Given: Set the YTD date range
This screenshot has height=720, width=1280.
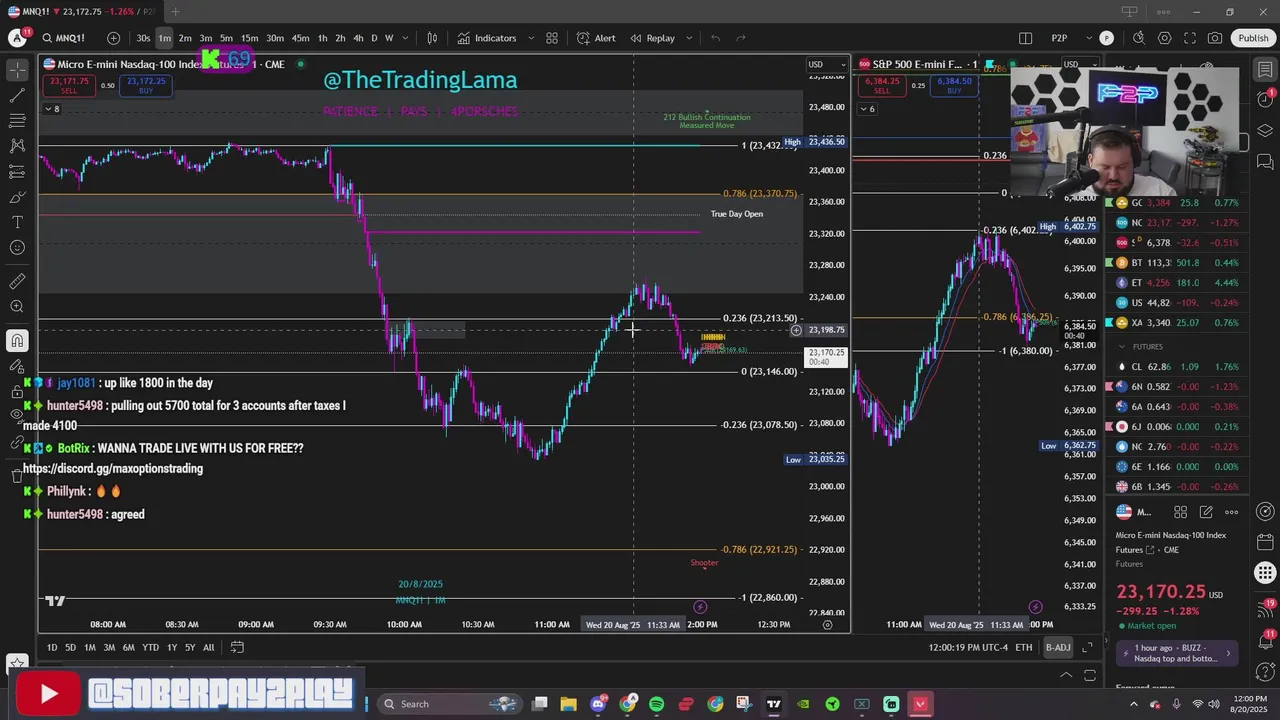Looking at the screenshot, I should point(150,647).
